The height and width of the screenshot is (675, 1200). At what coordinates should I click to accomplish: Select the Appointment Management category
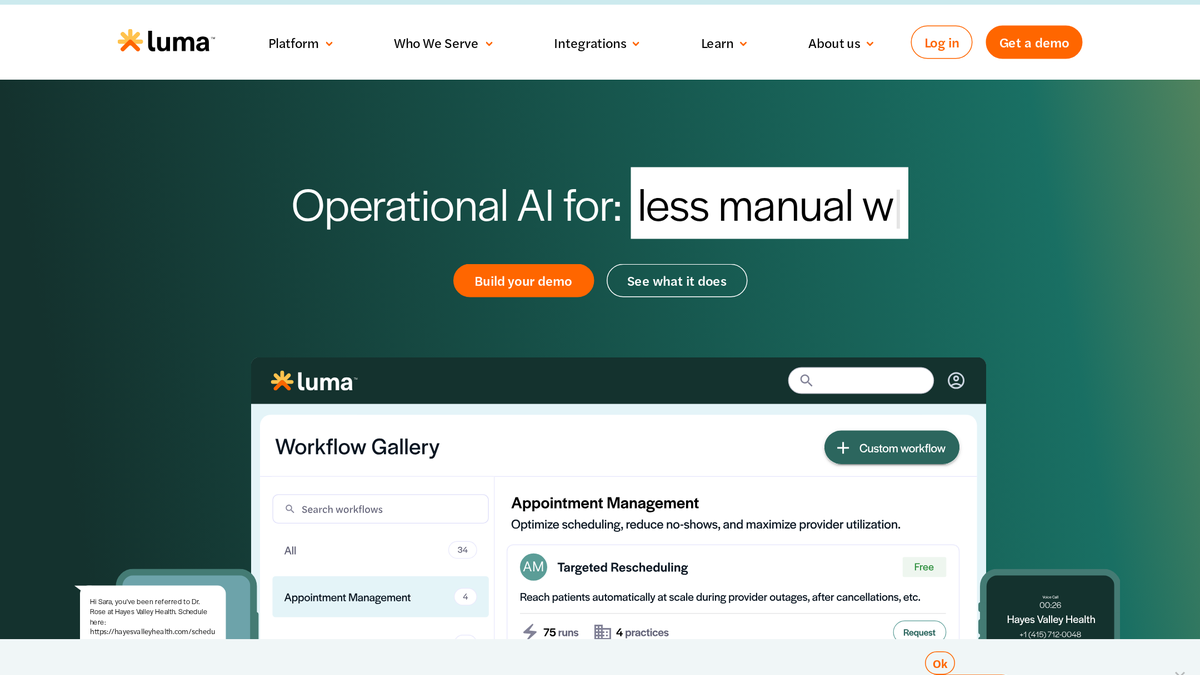tap(380, 597)
